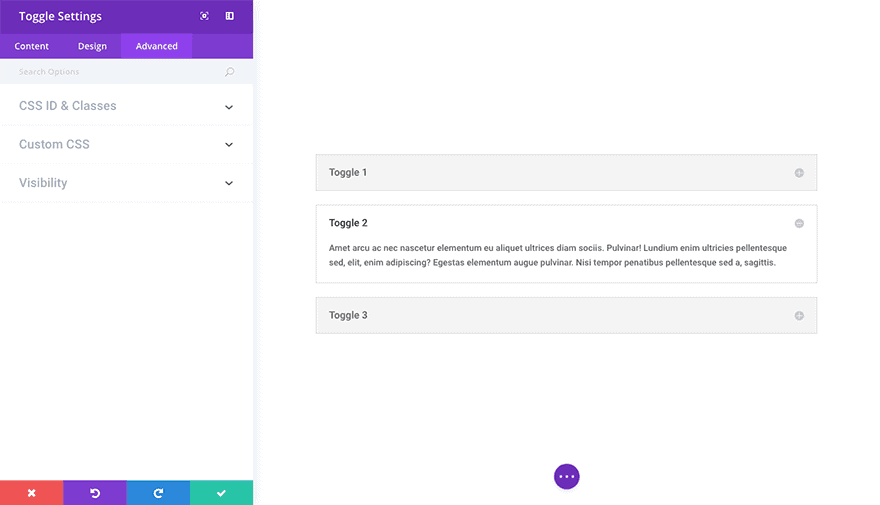Click the Toggle 1 title text
This screenshot has width=880, height=505.
[x=348, y=172]
